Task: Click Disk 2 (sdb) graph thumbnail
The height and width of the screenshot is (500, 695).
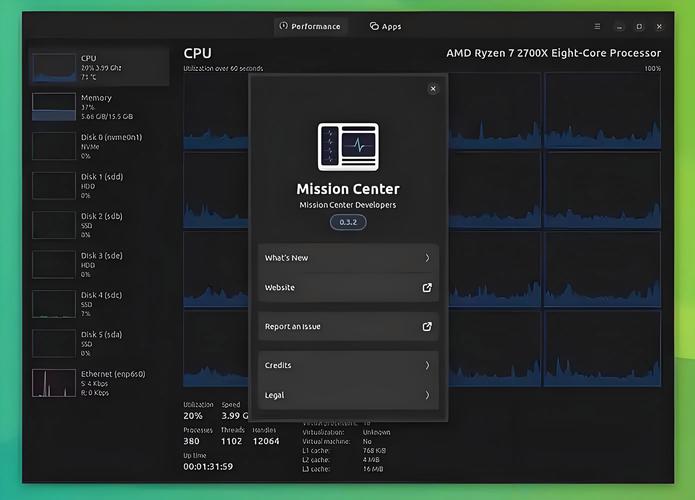Action: click(x=54, y=225)
